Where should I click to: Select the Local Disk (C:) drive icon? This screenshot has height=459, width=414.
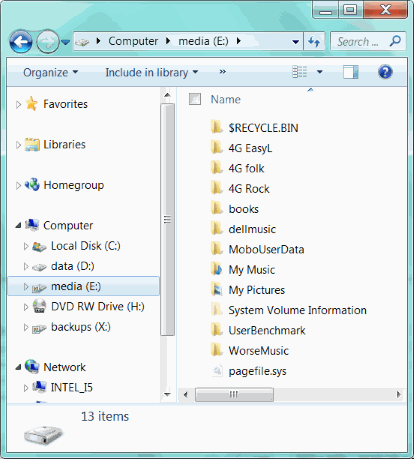[39, 247]
